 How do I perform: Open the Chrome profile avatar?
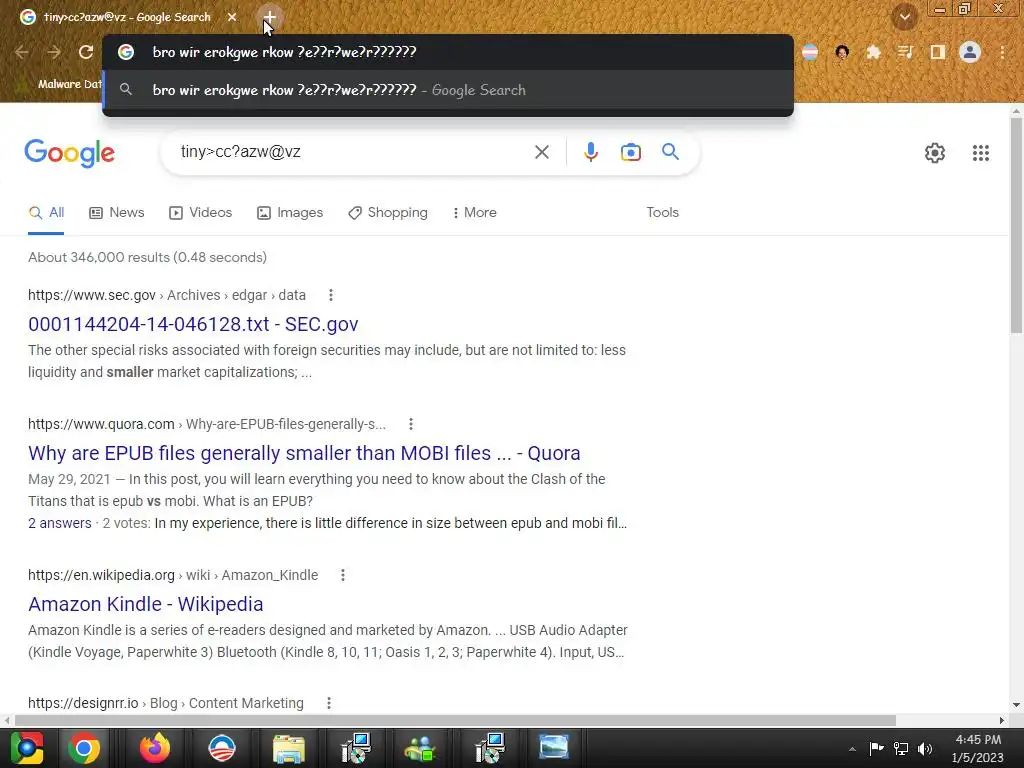pyautogui.click(x=970, y=52)
